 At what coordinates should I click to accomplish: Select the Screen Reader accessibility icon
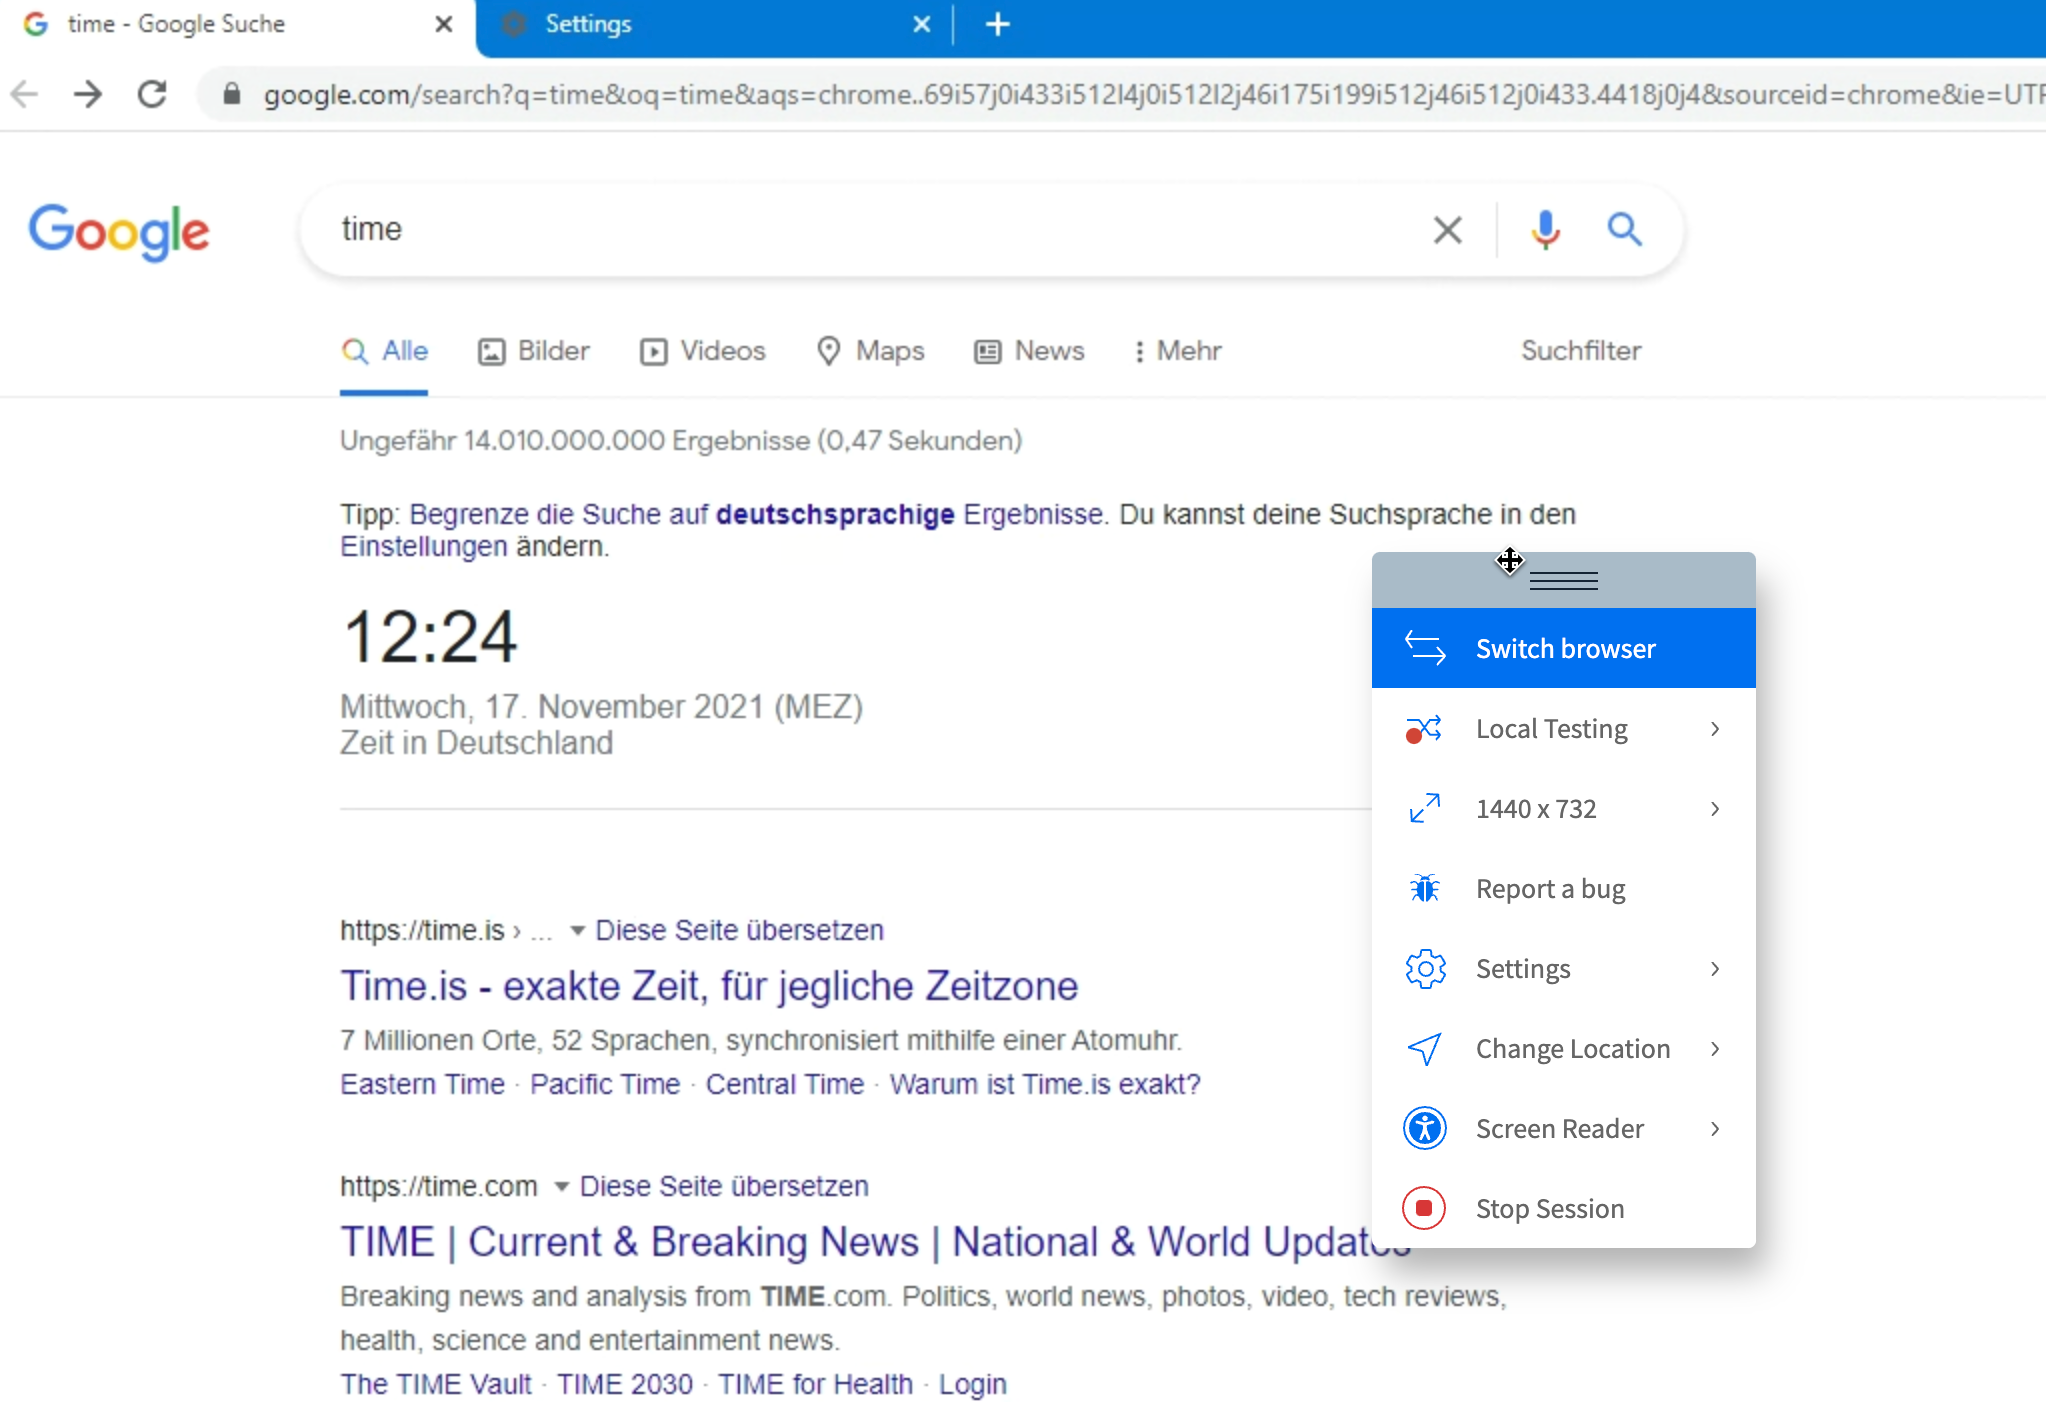pos(1424,1128)
